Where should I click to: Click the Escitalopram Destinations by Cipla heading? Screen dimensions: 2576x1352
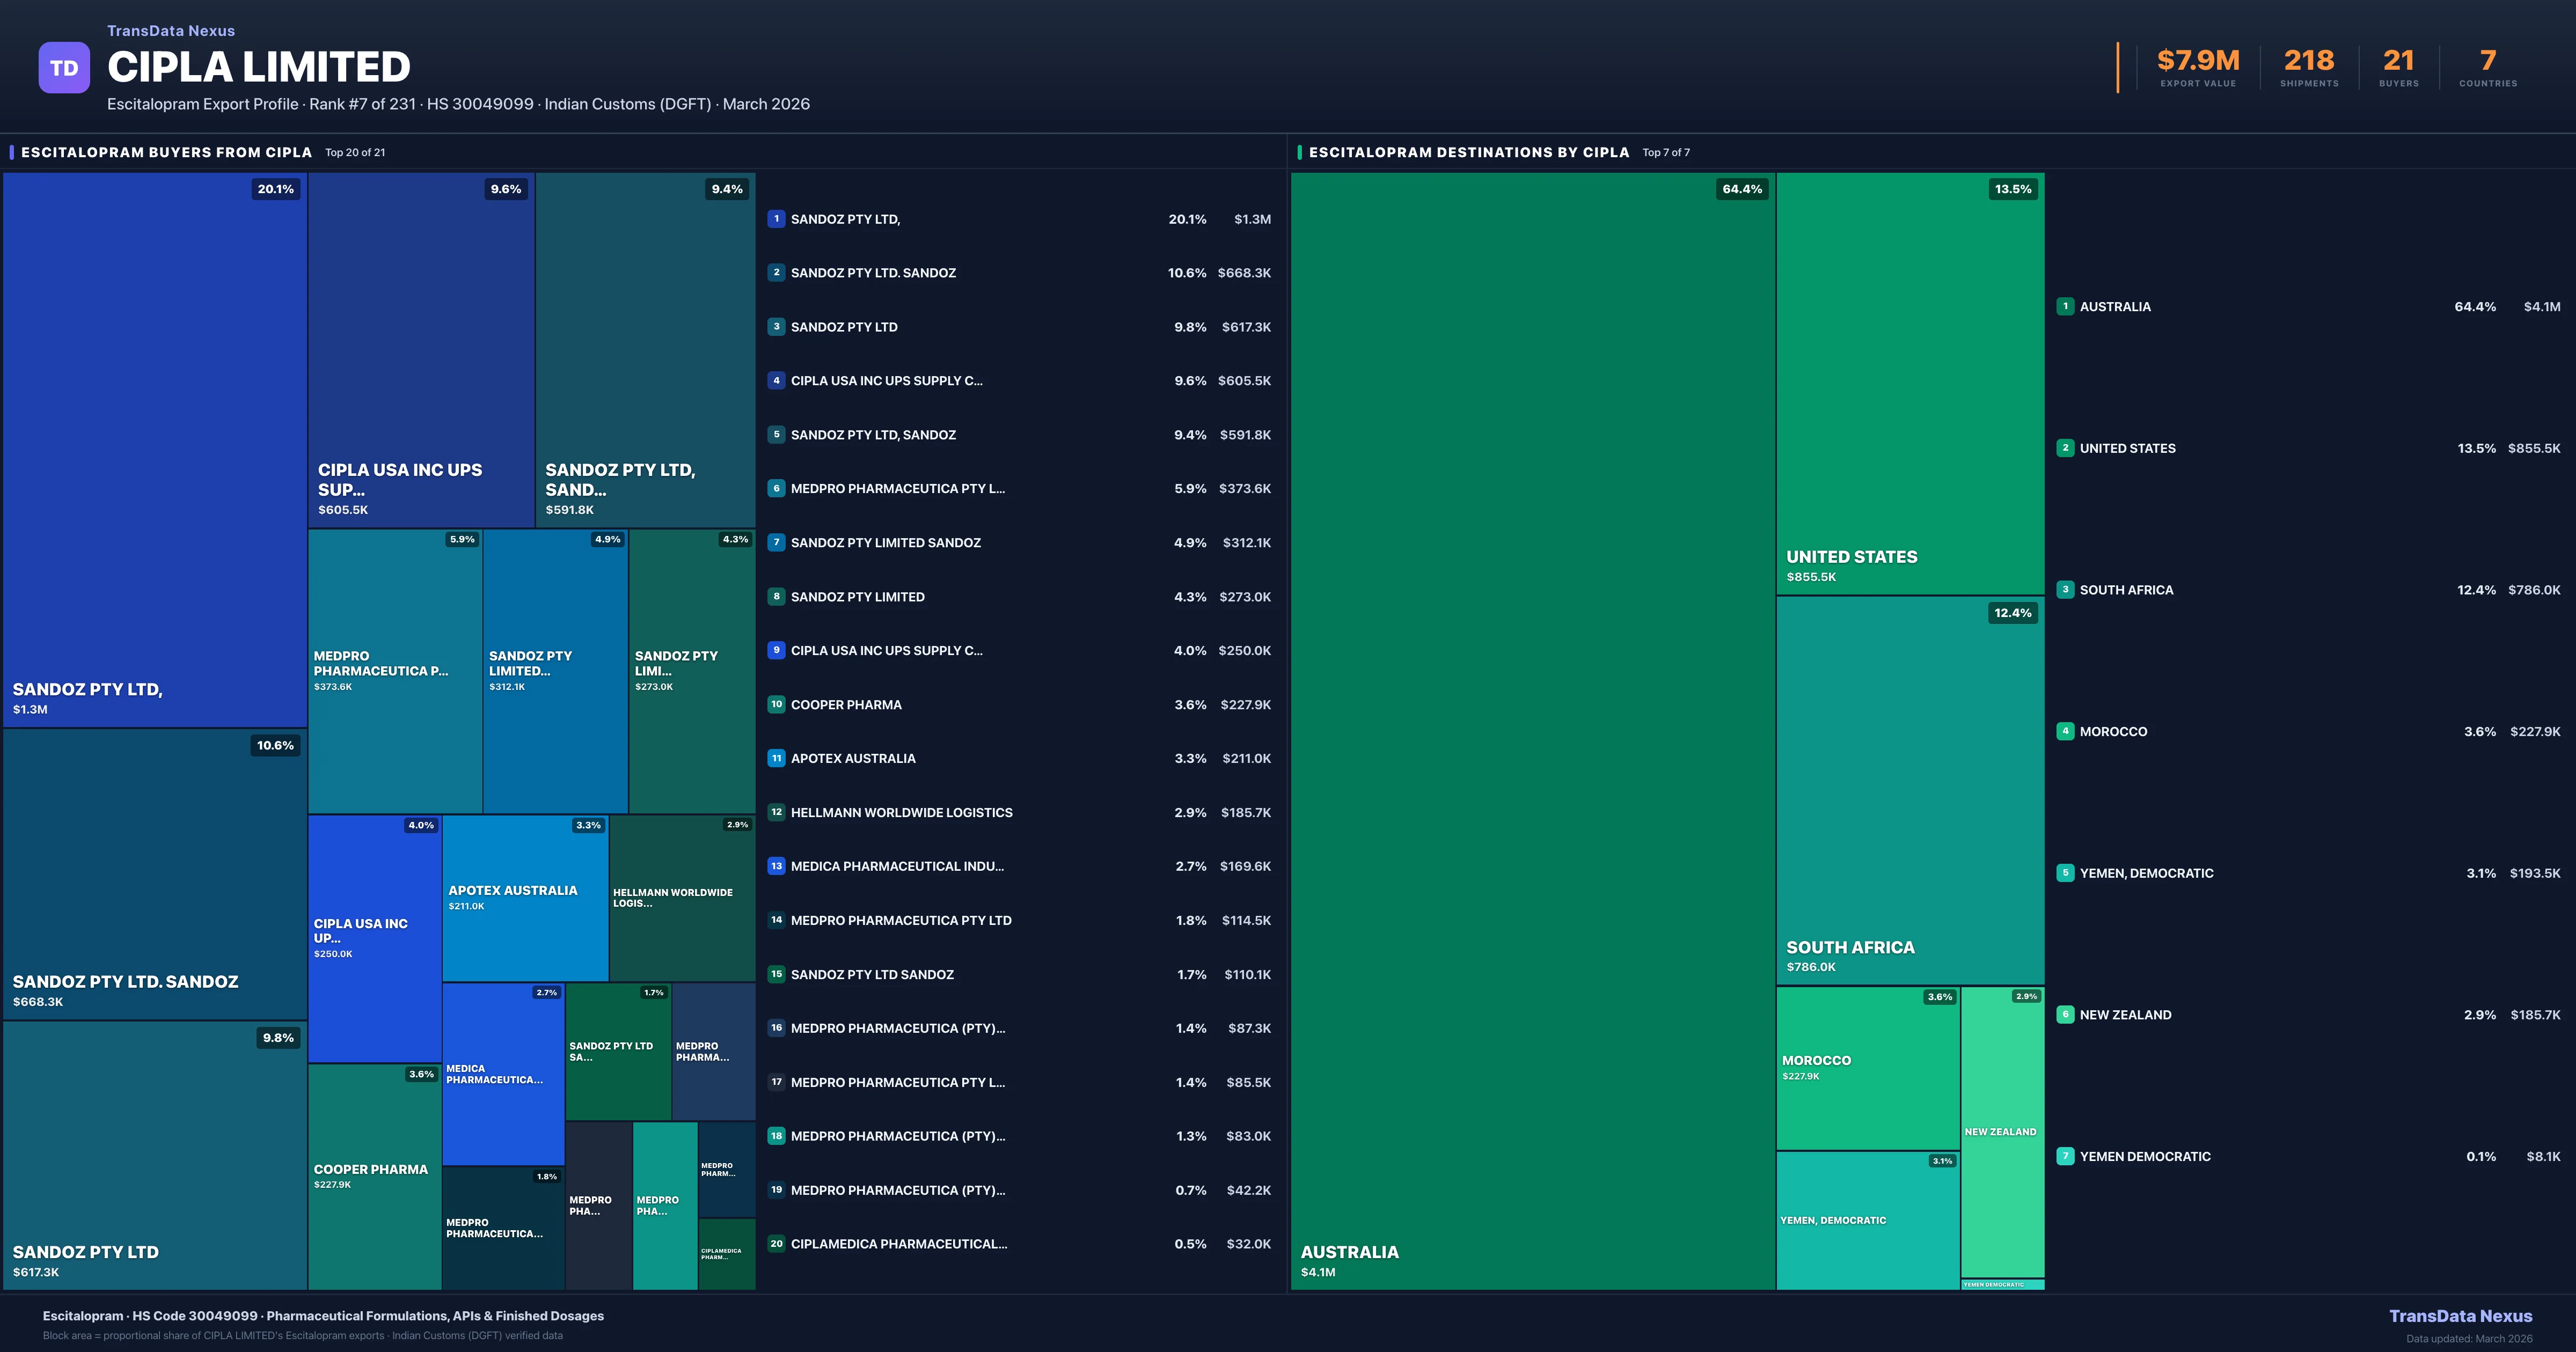(x=1468, y=152)
